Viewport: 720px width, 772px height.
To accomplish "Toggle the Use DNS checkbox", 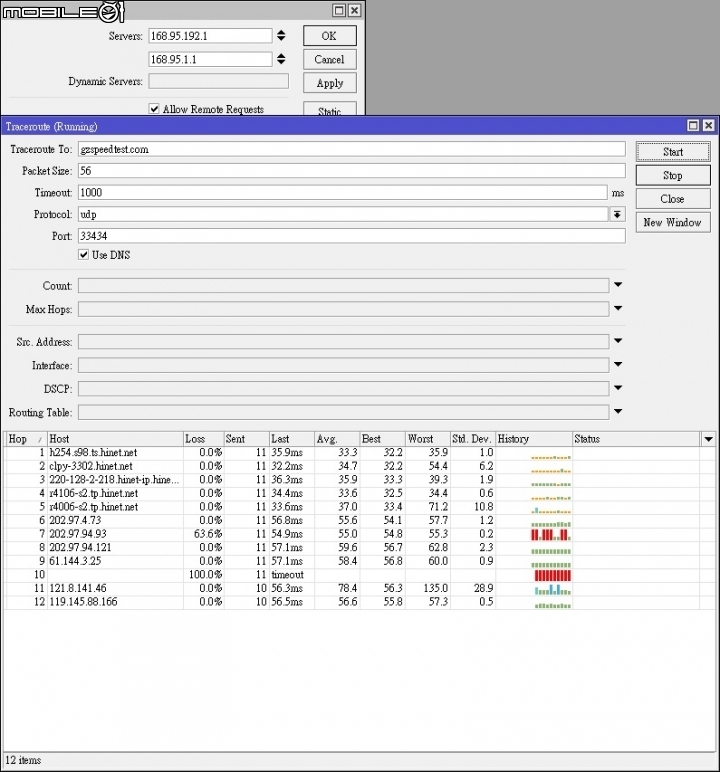I will (x=84, y=255).
